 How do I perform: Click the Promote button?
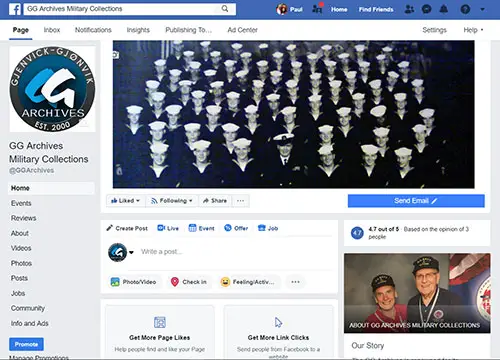tap(26, 344)
